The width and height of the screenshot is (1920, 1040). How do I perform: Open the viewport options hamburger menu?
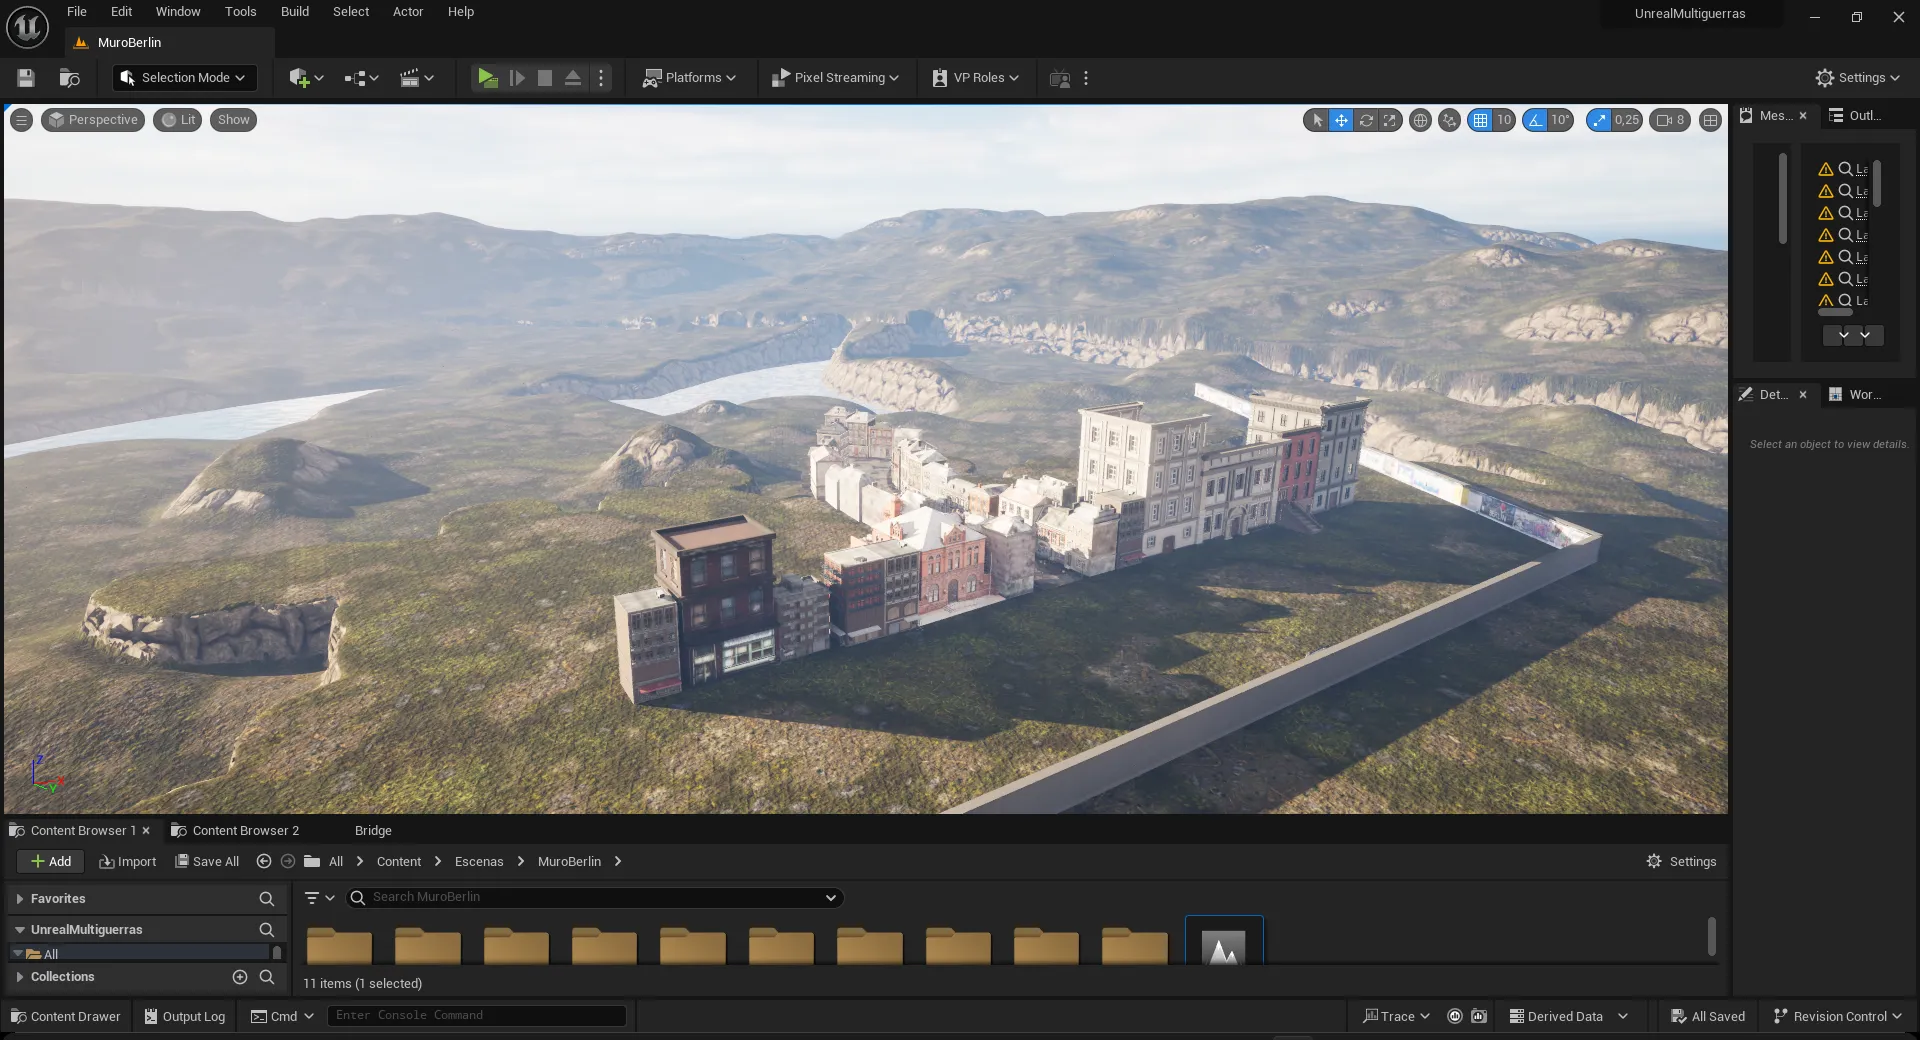(21, 120)
